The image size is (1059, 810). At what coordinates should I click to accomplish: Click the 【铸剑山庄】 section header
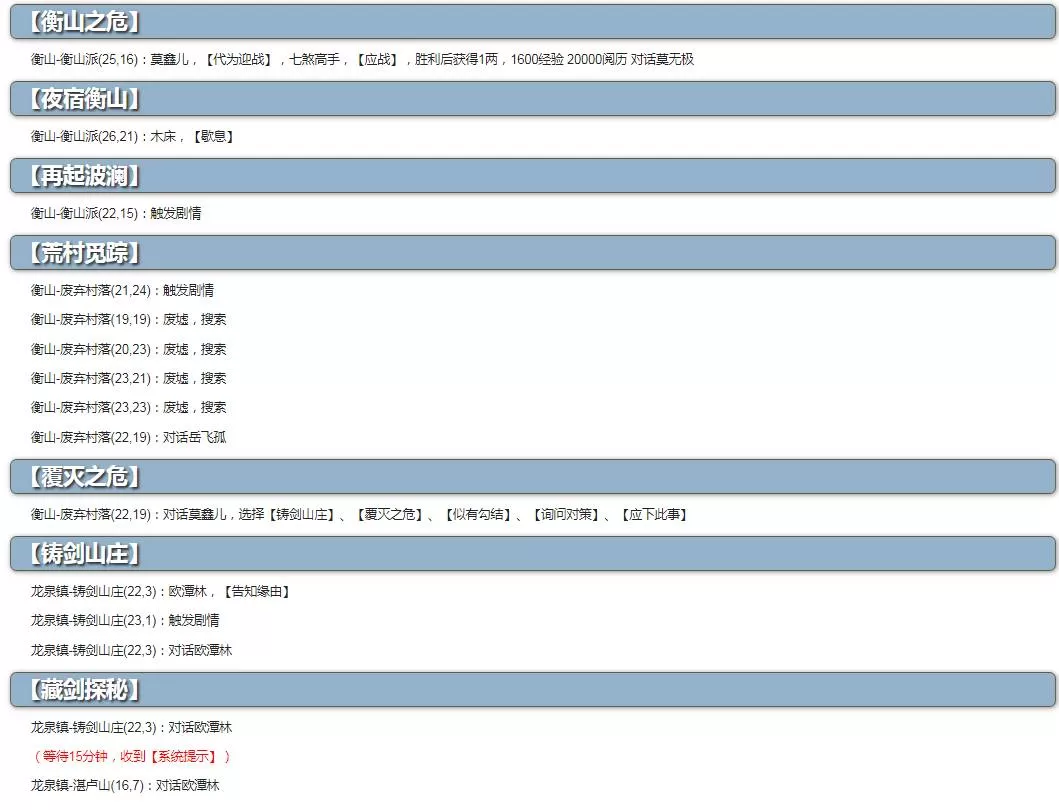coord(532,554)
